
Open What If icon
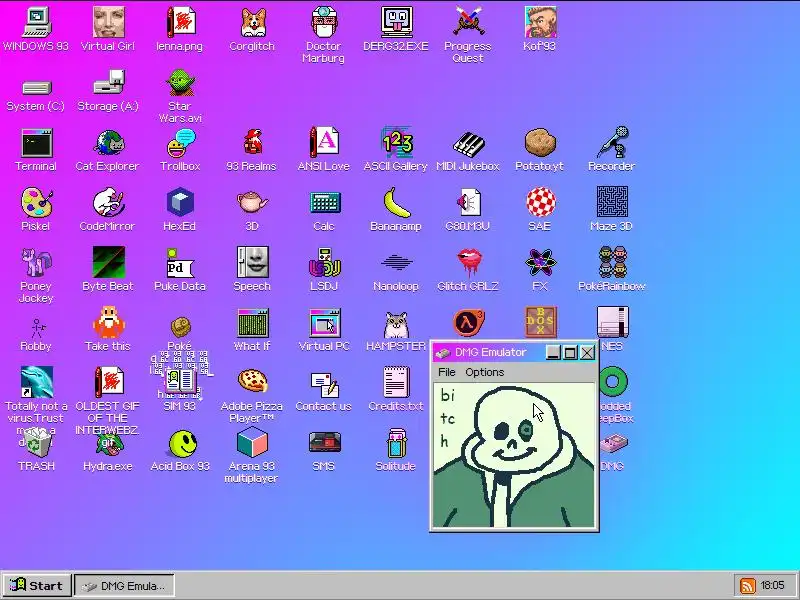(252, 322)
